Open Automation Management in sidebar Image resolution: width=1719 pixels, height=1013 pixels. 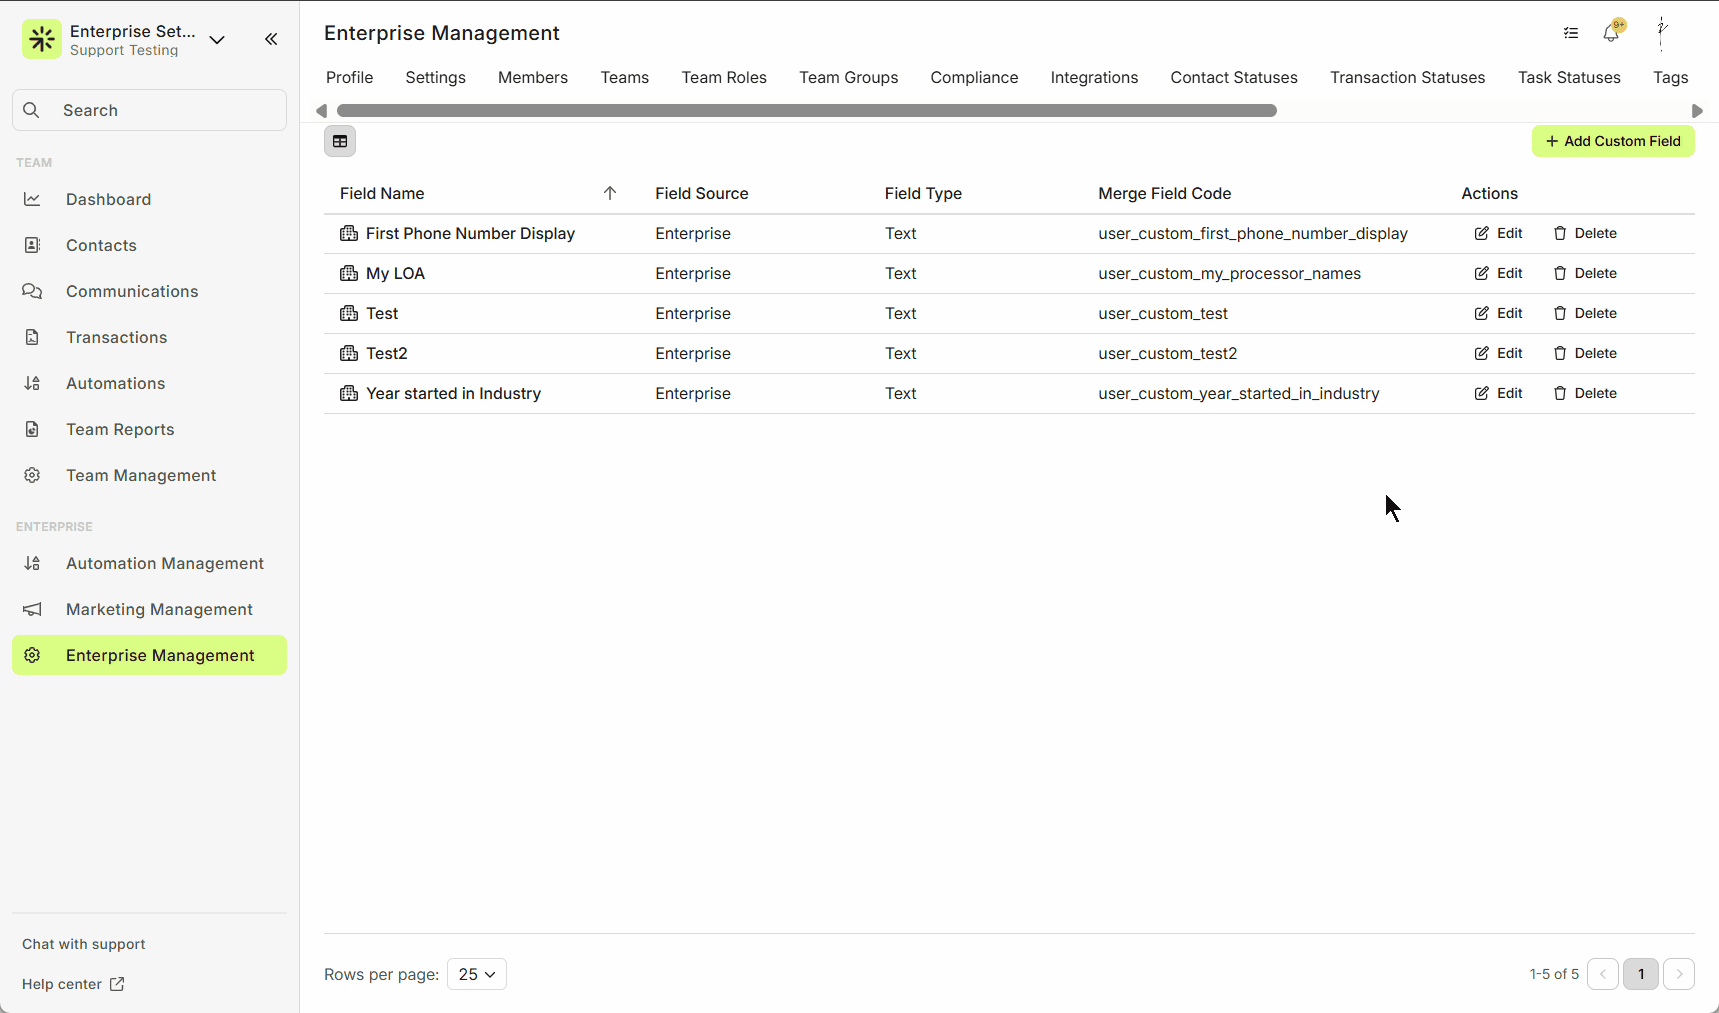[x=164, y=563]
